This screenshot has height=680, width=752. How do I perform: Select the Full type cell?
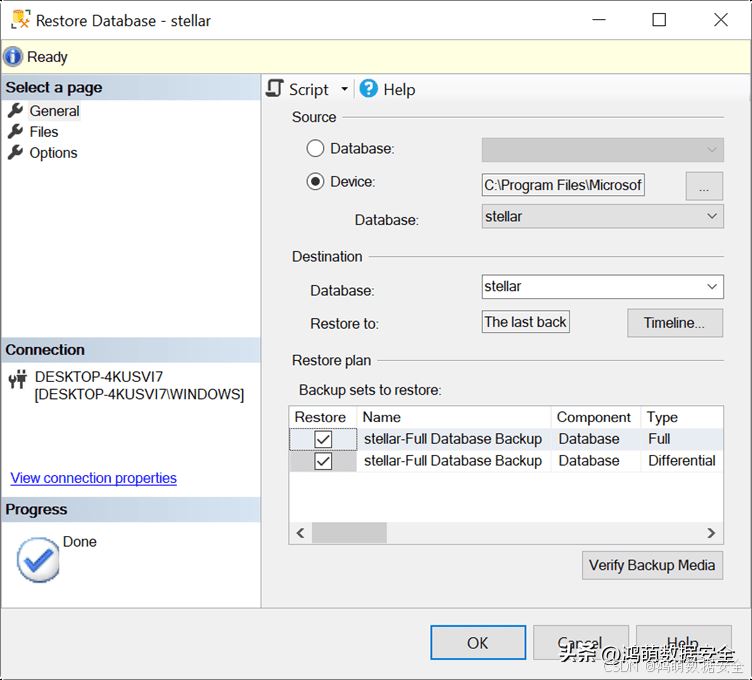point(682,439)
